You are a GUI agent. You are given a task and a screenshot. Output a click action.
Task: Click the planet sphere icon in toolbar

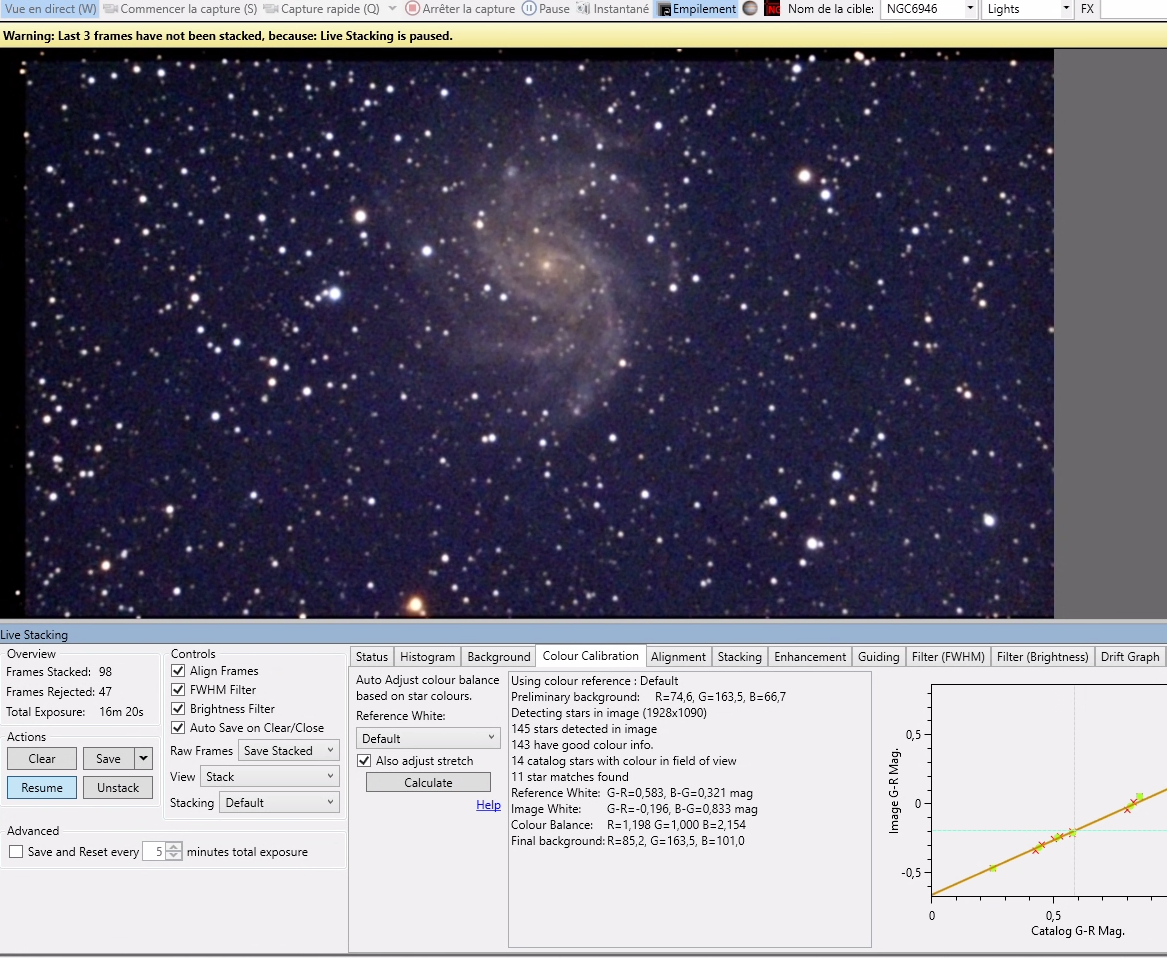(x=750, y=9)
